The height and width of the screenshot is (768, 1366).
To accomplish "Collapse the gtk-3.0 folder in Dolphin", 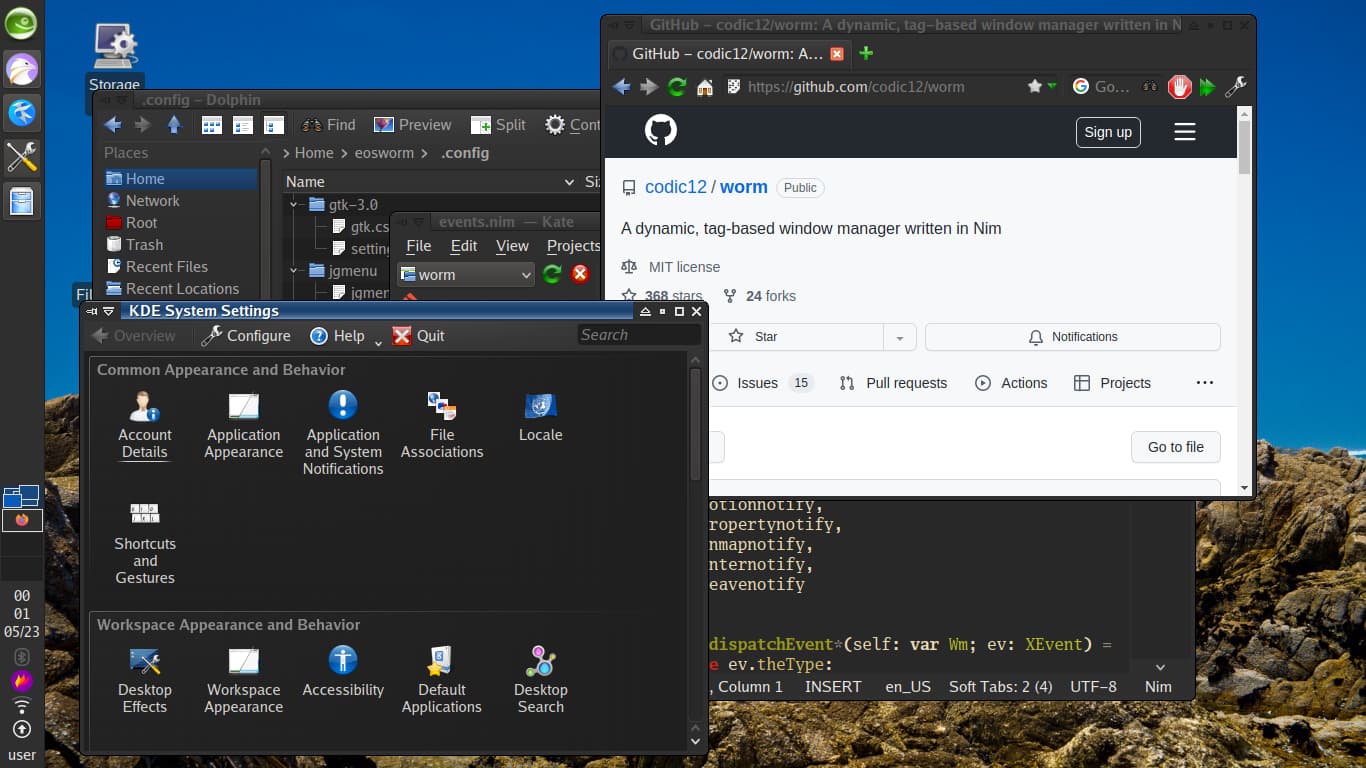I will coord(295,205).
